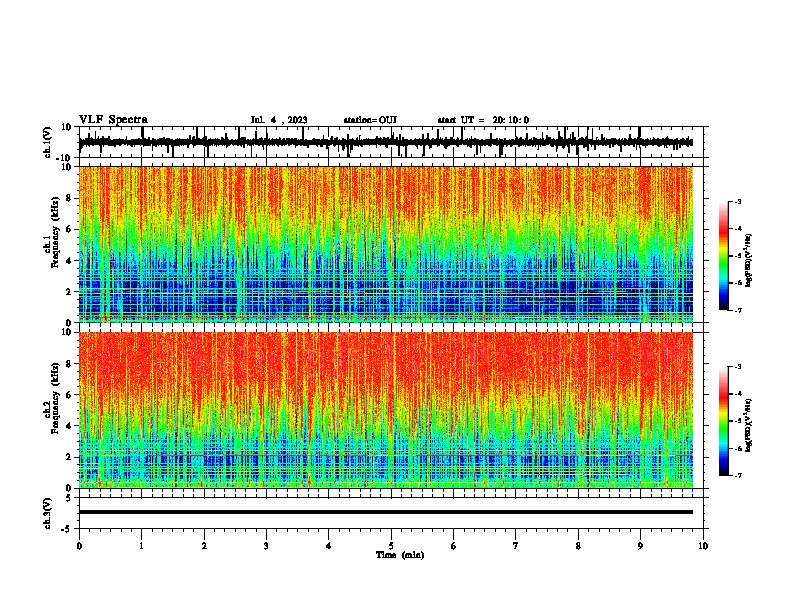Click the "ch.3(V)" y-axis label
The width and height of the screenshot is (792, 612).
48,514
